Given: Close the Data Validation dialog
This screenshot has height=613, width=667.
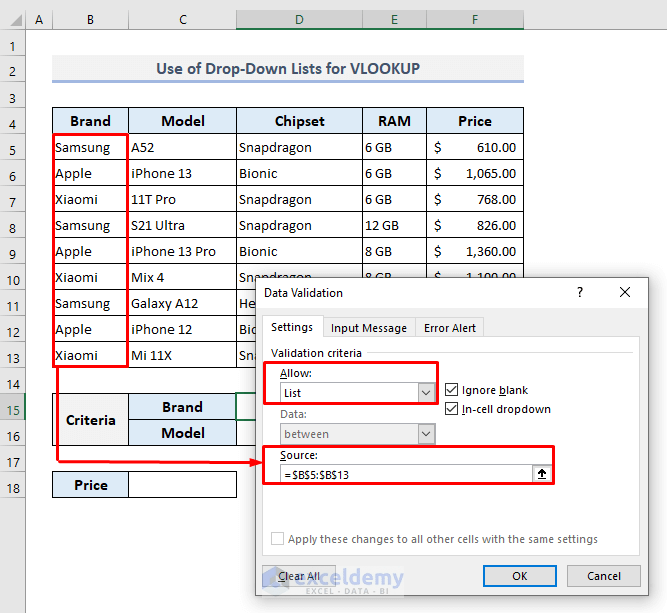Looking at the screenshot, I should [624, 292].
